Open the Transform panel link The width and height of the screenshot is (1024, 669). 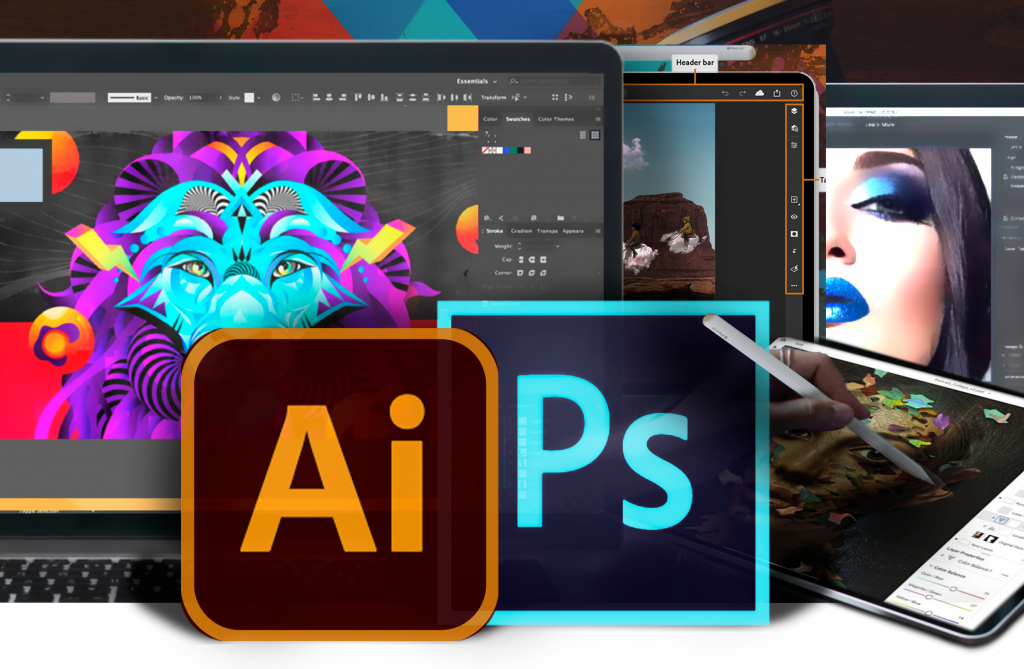494,97
